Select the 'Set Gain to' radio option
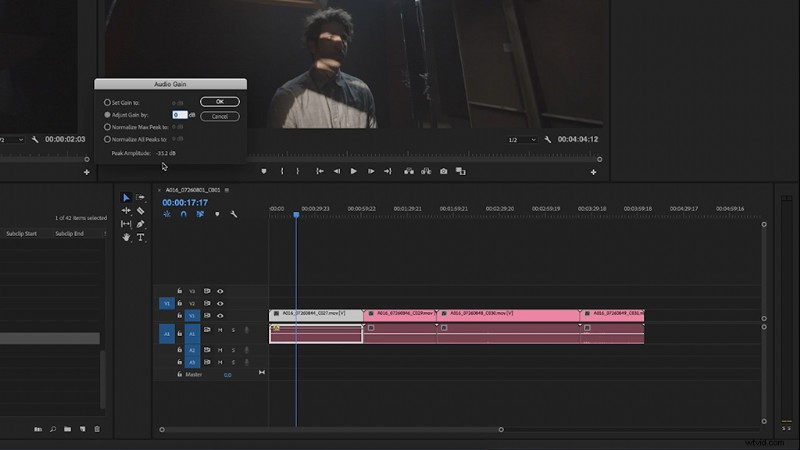 [107, 103]
